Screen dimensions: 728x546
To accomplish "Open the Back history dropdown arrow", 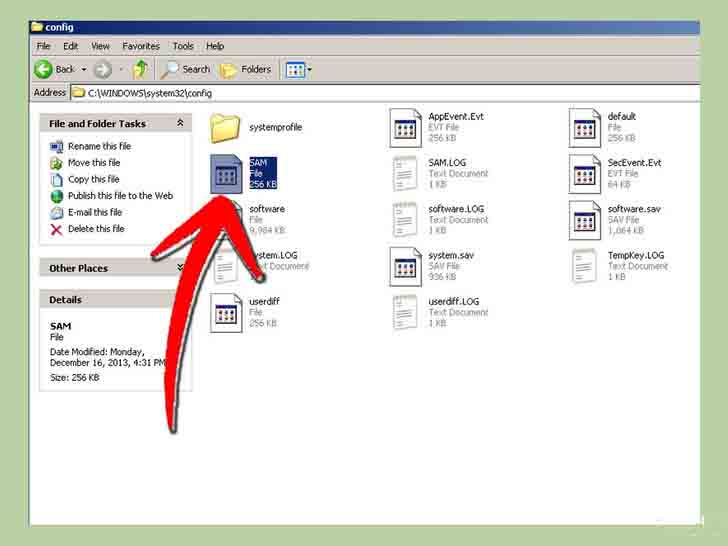I will coord(84,70).
